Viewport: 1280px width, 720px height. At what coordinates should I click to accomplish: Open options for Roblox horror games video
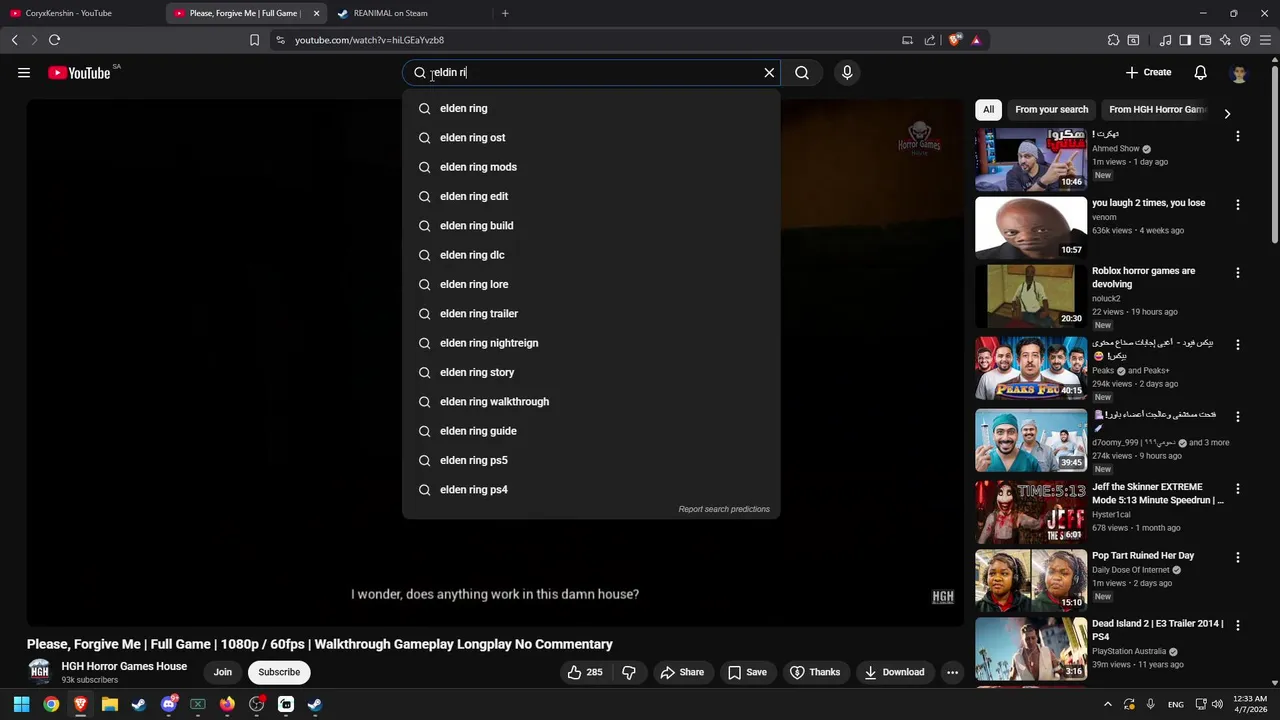pyautogui.click(x=1237, y=273)
